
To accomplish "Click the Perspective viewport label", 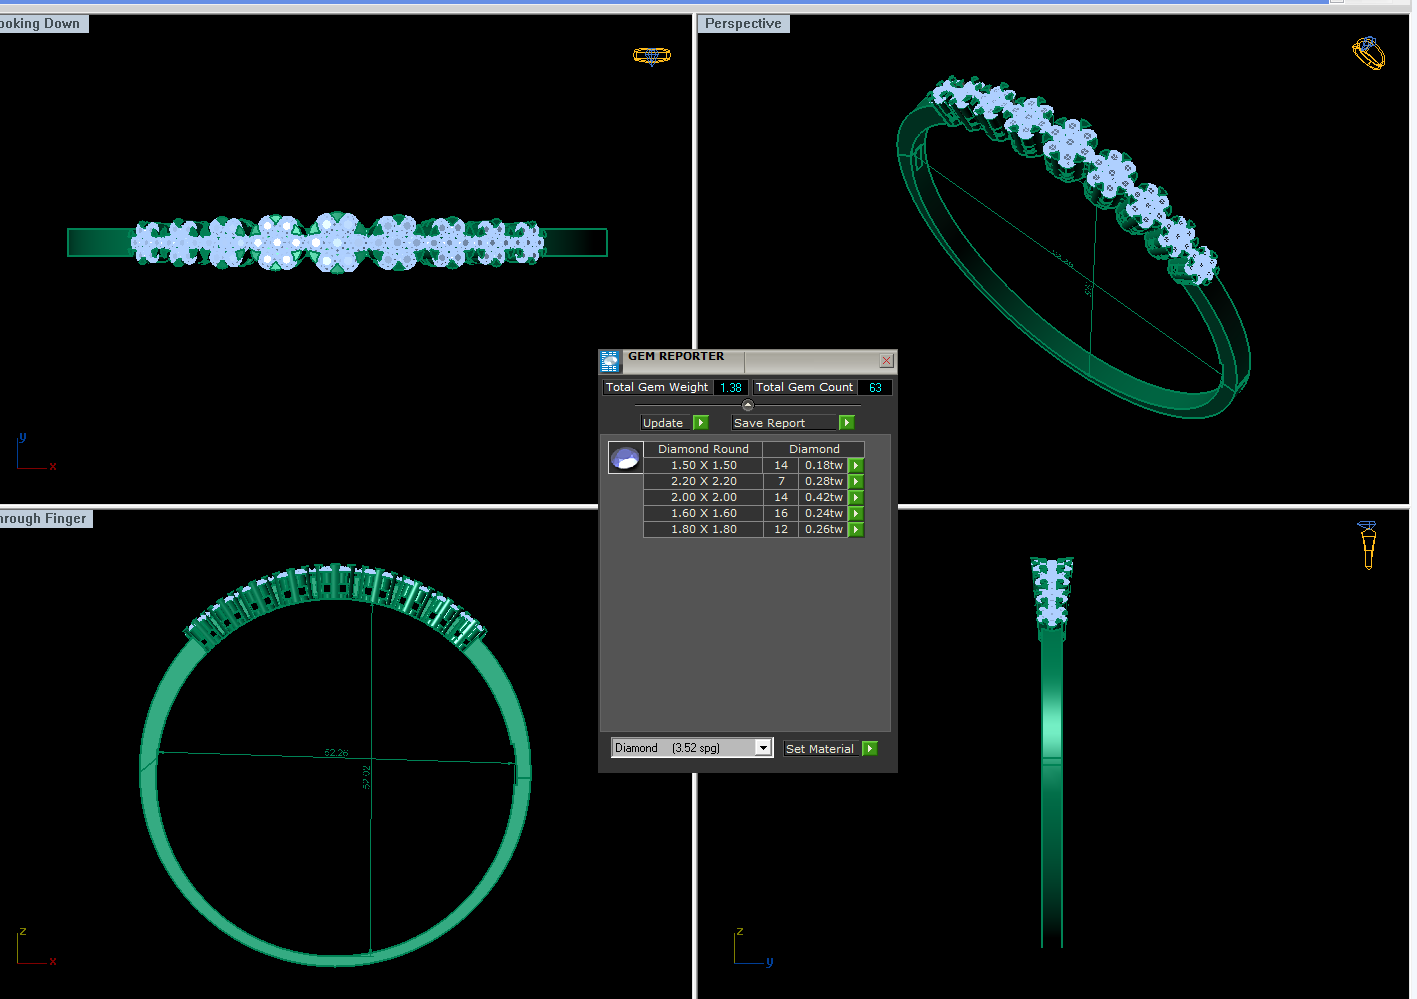I will [743, 24].
